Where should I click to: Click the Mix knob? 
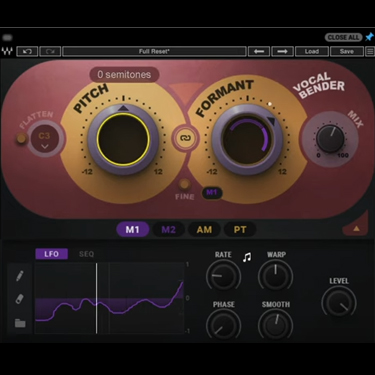click(x=330, y=139)
